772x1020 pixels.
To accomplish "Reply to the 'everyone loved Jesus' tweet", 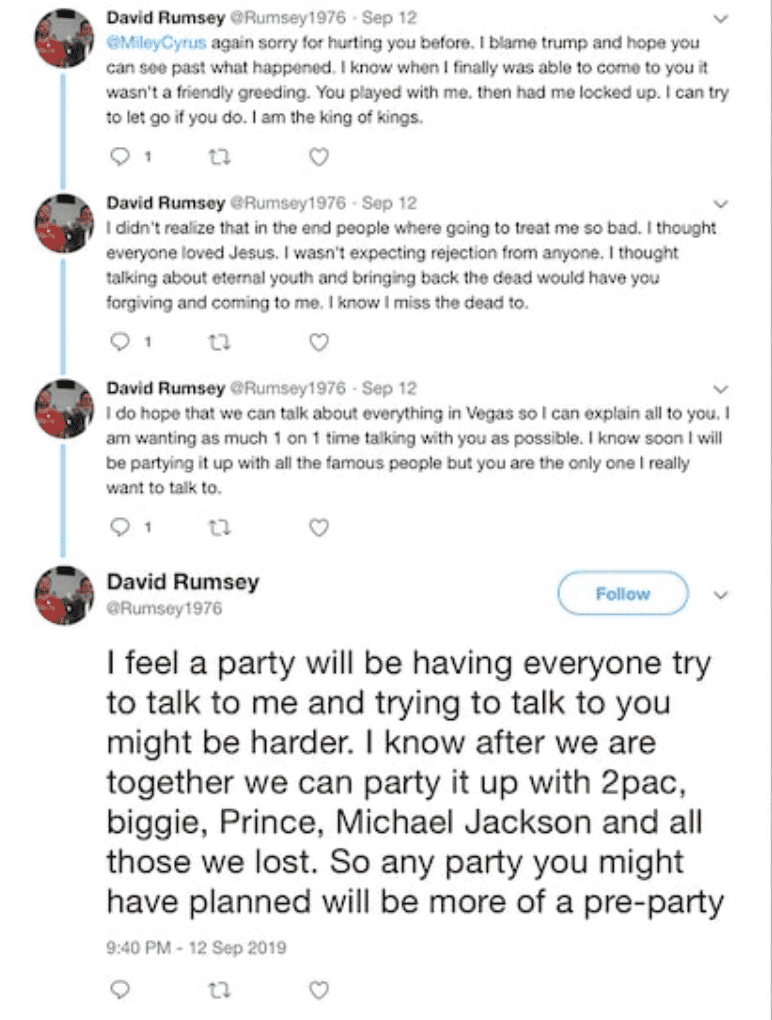I will pyautogui.click(x=120, y=342).
